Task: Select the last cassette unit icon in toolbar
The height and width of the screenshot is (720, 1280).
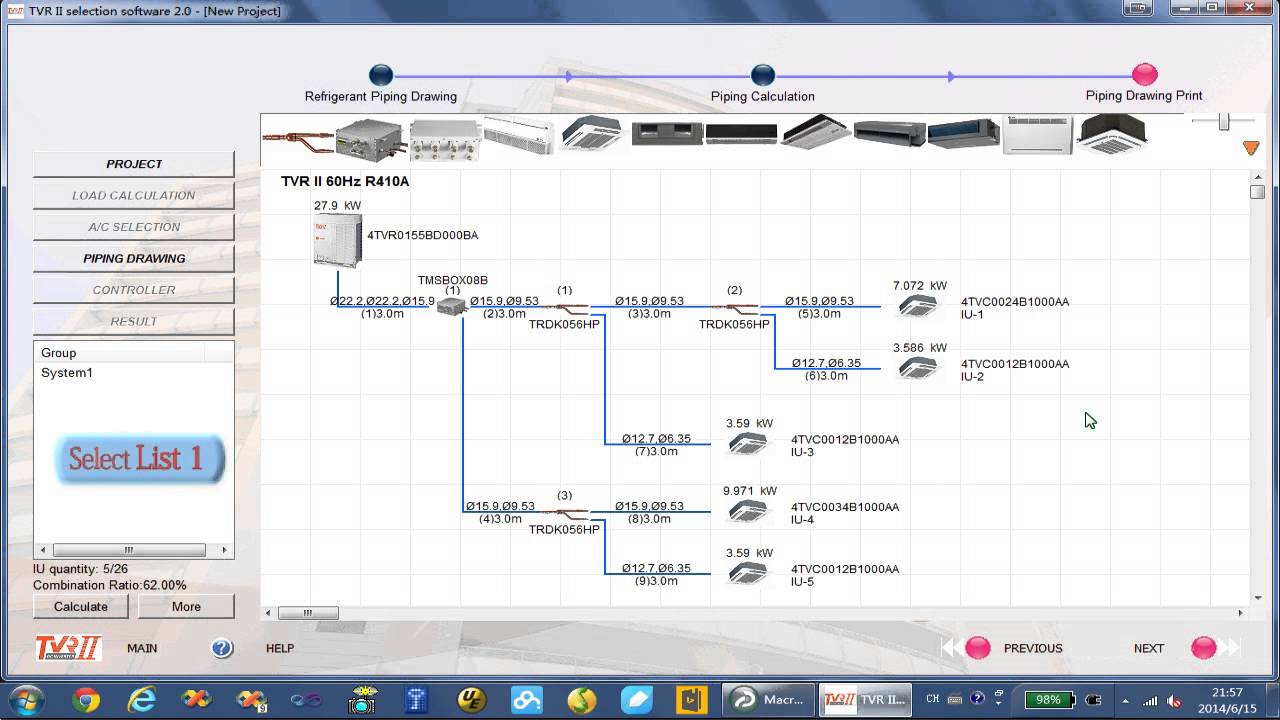Action: (x=1111, y=134)
